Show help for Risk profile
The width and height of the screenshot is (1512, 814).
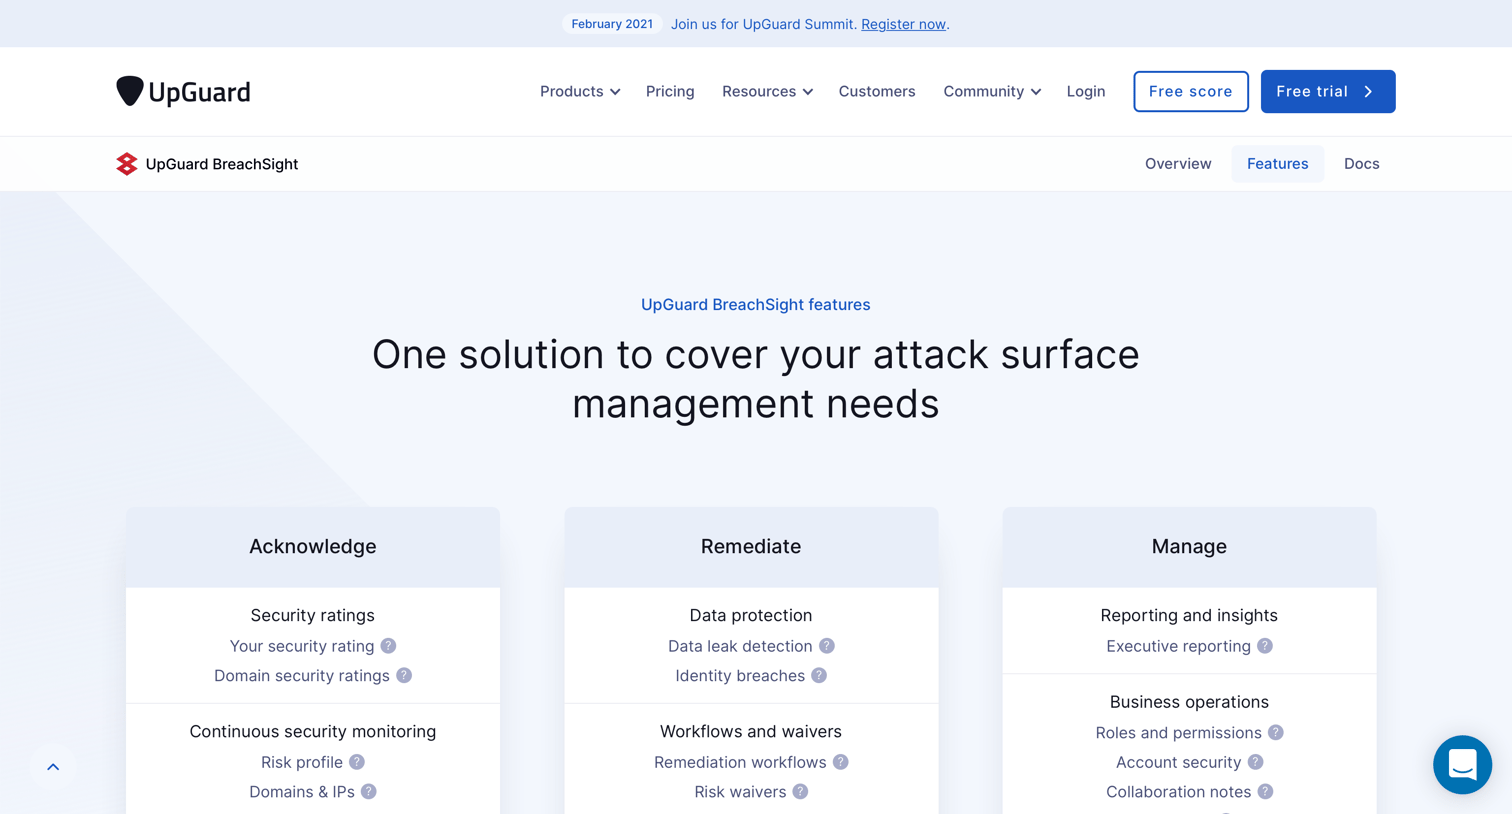(357, 762)
